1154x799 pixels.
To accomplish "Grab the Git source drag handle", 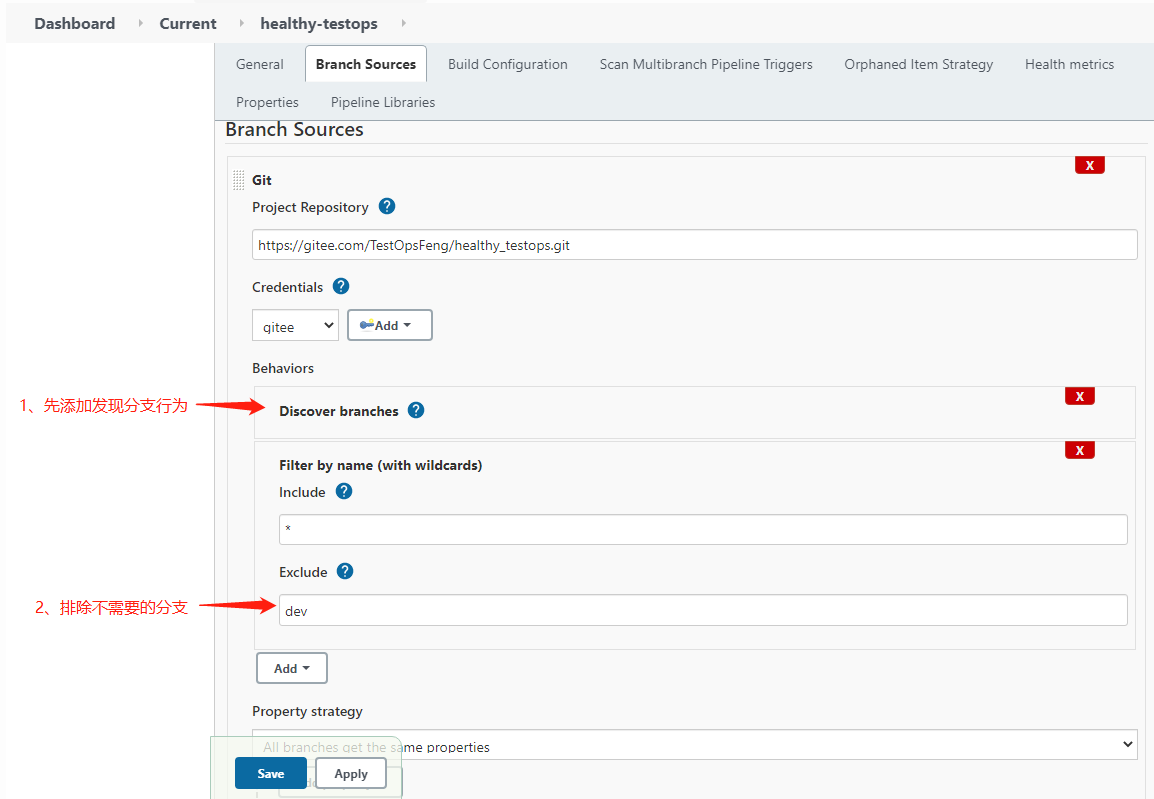I will click(238, 180).
